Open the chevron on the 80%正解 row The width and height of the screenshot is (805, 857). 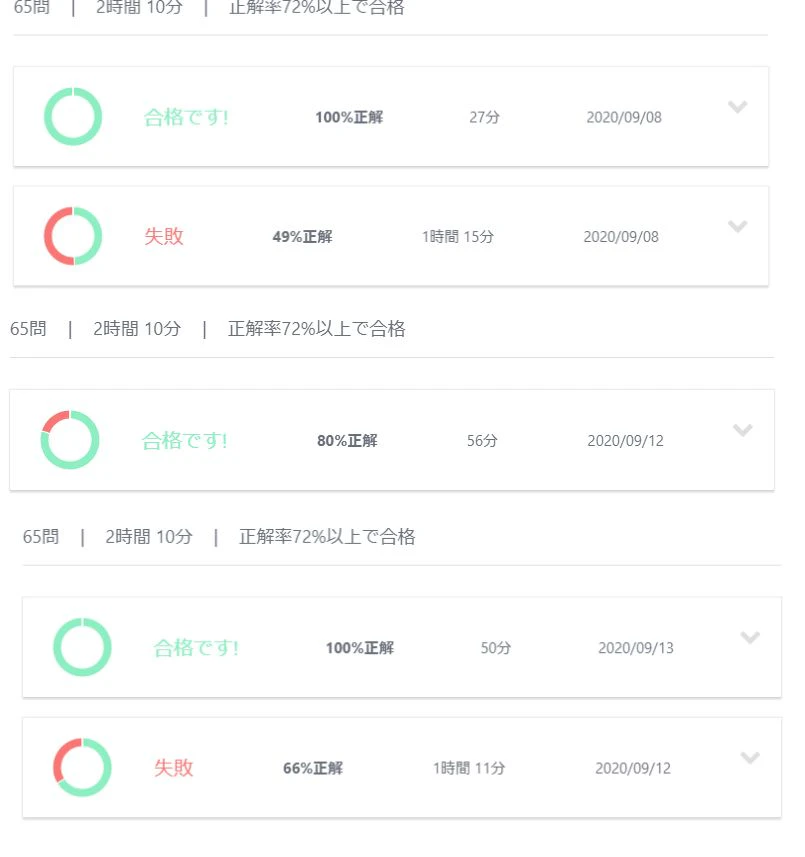[x=742, y=430]
